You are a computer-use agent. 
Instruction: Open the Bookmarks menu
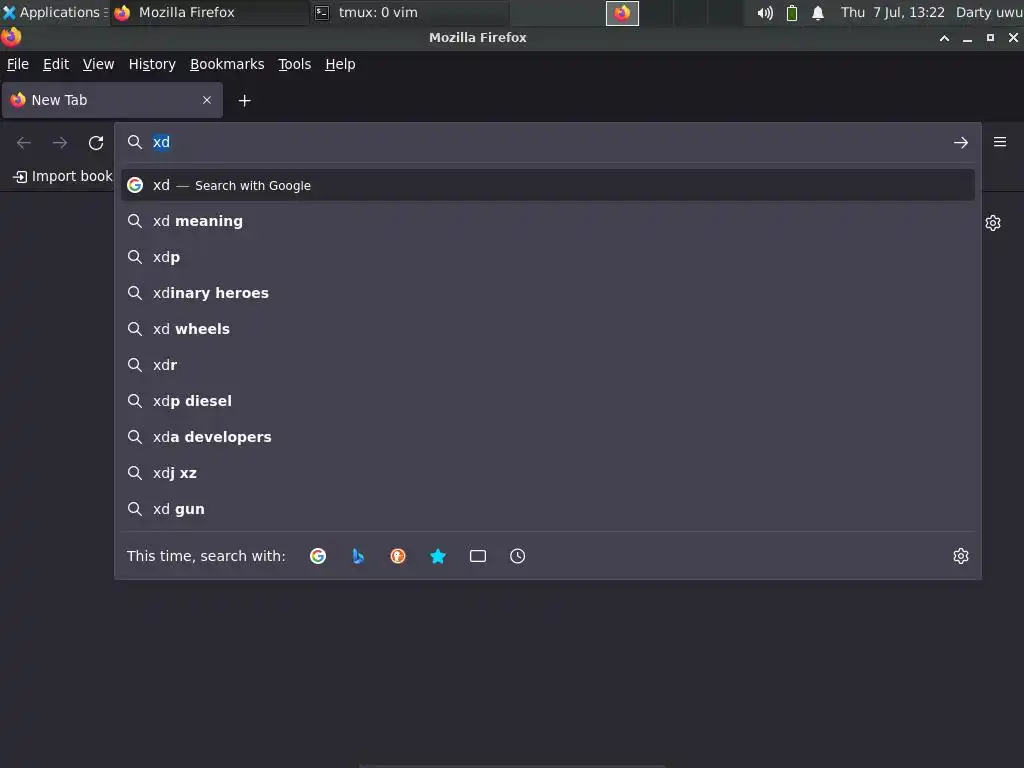pyautogui.click(x=227, y=64)
